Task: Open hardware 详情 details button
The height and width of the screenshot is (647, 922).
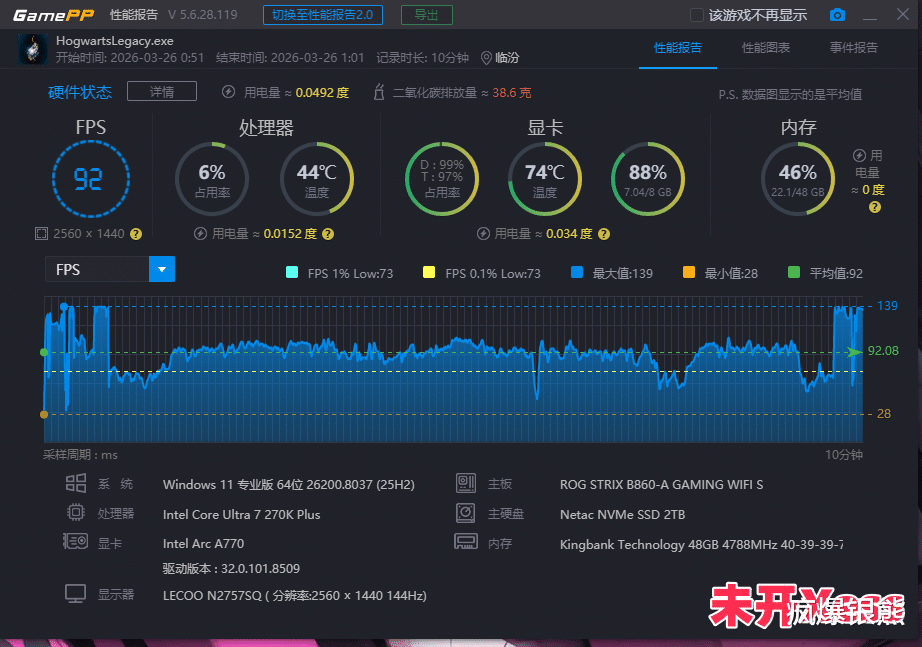Action: (x=162, y=92)
